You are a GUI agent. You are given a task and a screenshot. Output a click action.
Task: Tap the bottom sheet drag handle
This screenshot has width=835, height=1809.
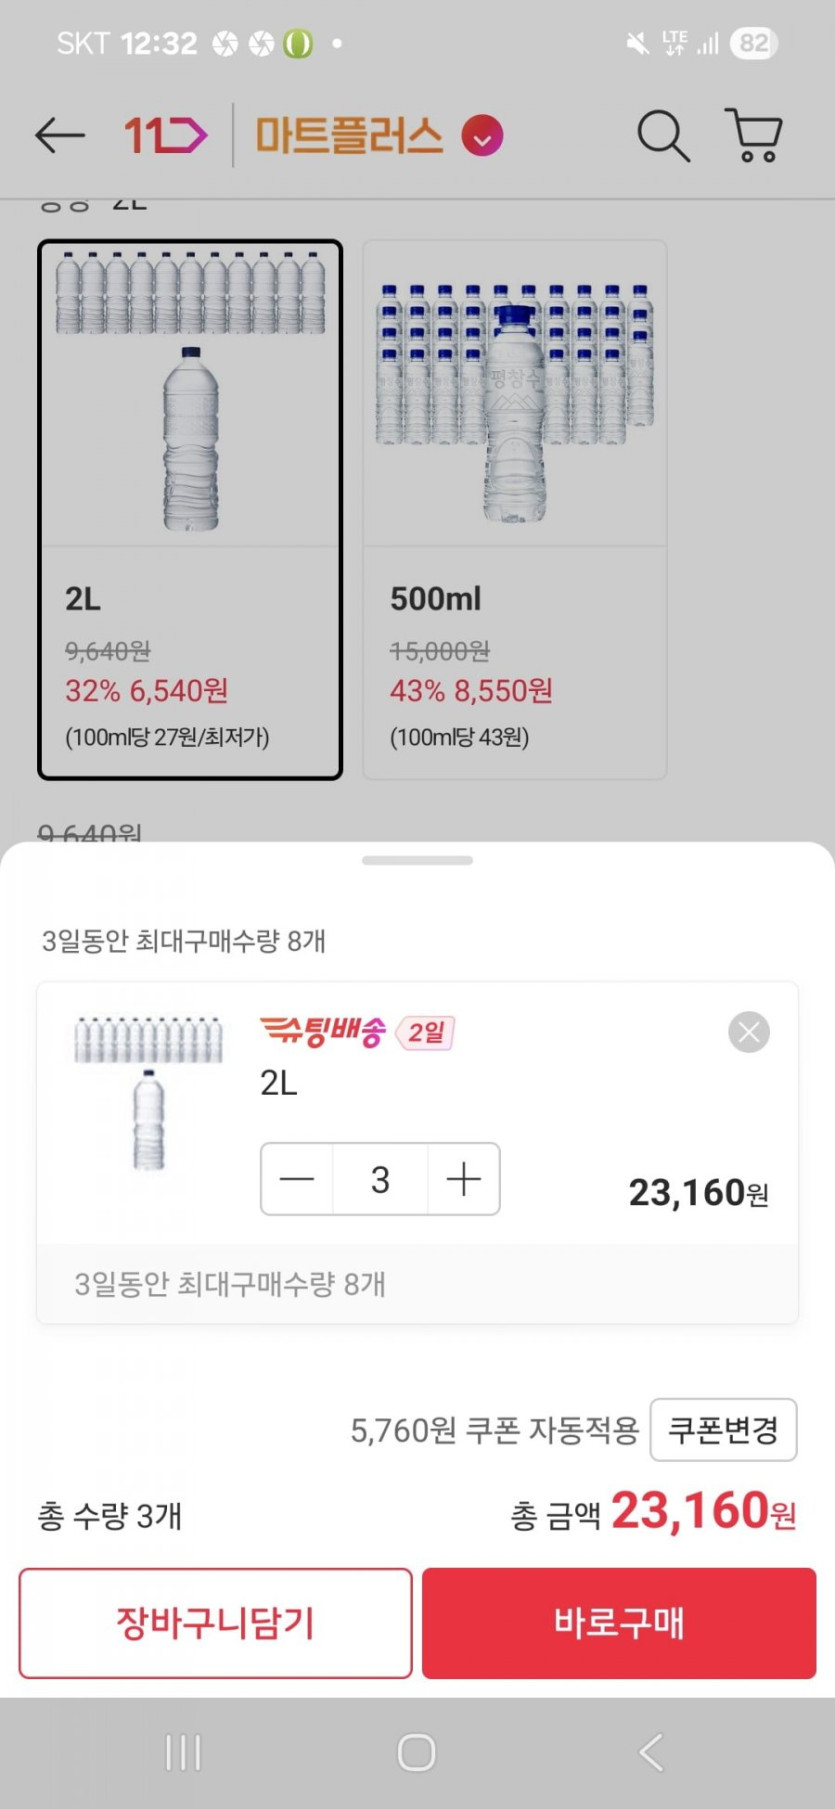pos(417,860)
